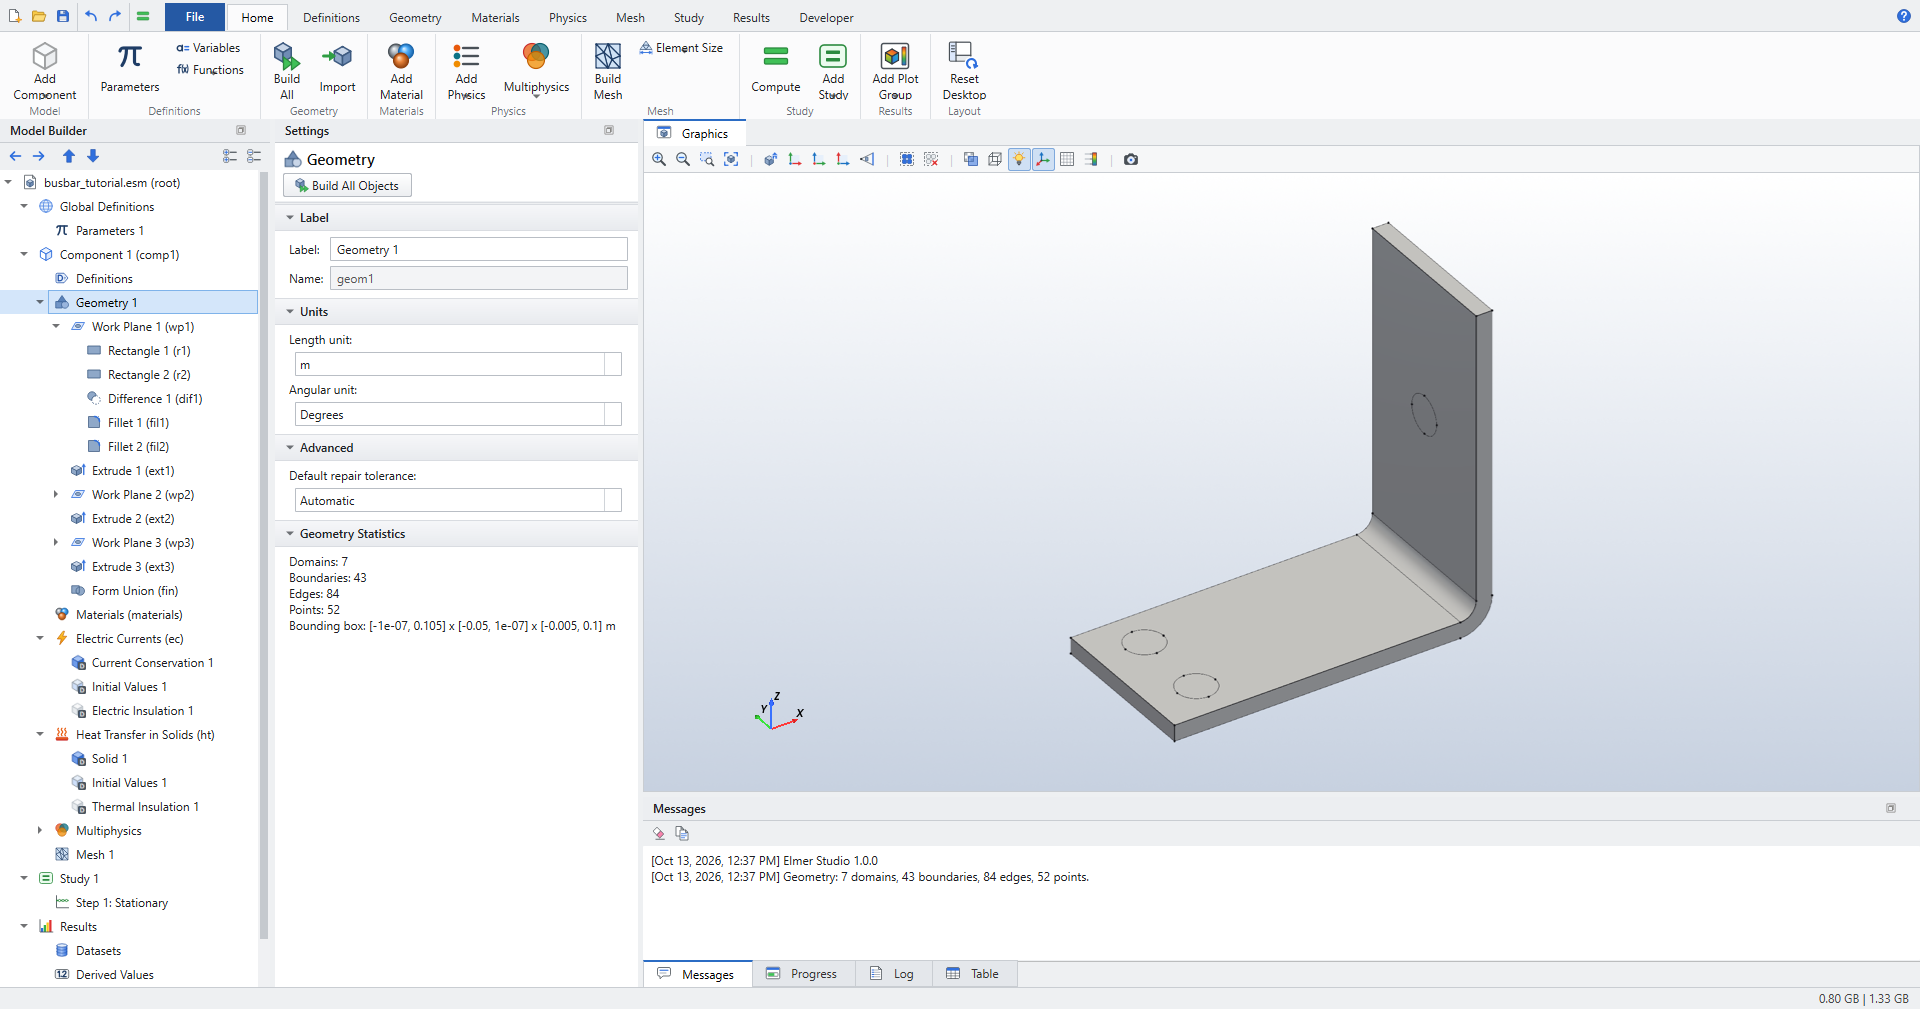This screenshot has height=1009, width=1920.
Task: Toggle the color legend display button
Action: tap(1091, 159)
